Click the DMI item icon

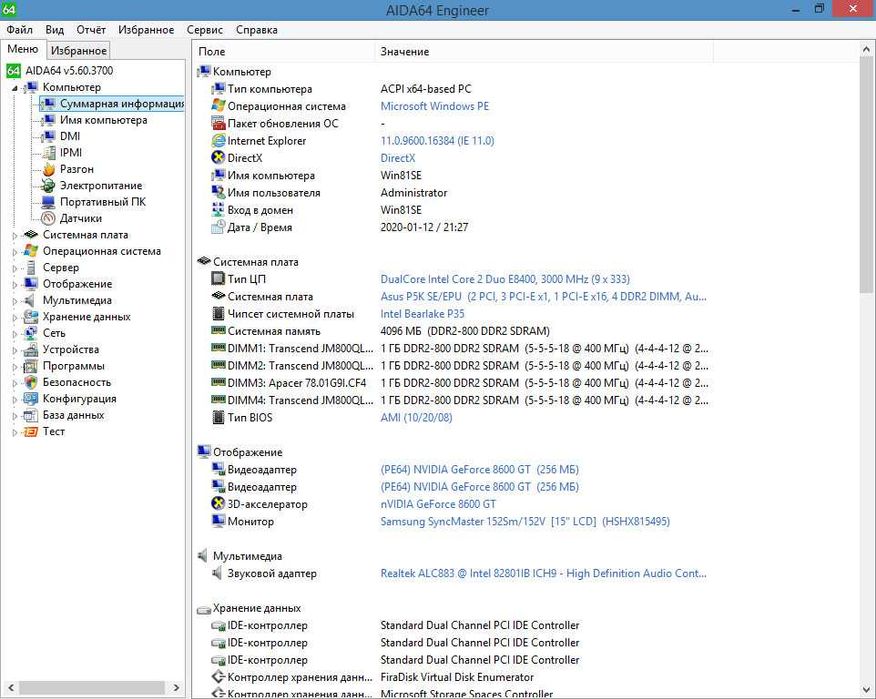[49, 136]
